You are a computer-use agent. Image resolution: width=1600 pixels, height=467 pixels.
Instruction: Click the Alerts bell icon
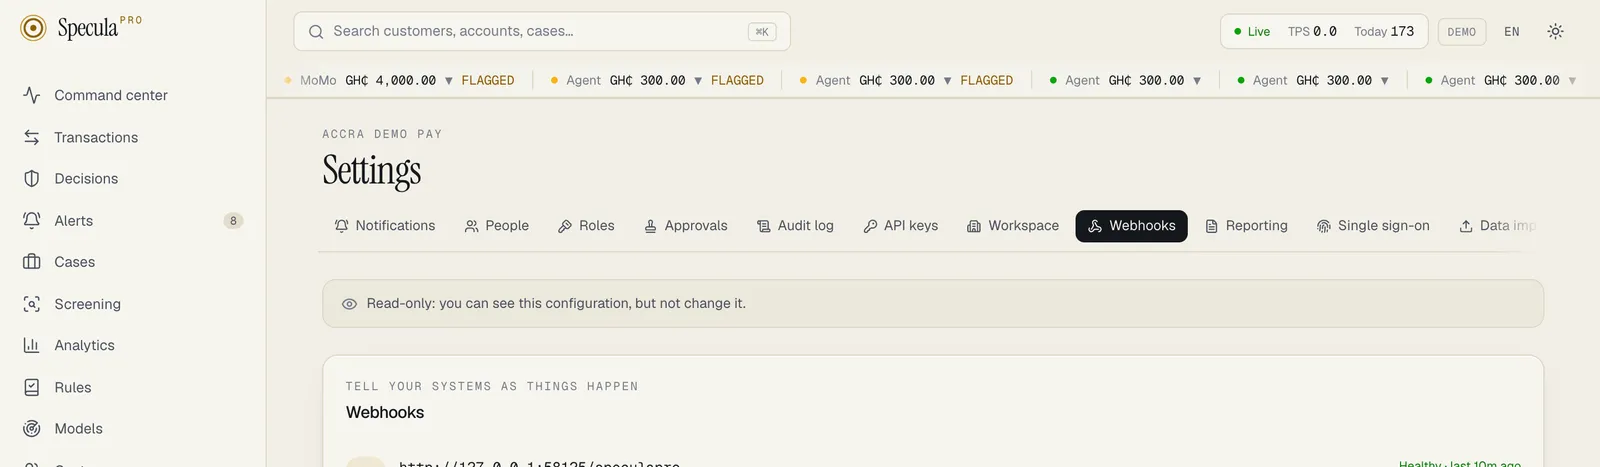pyautogui.click(x=32, y=221)
